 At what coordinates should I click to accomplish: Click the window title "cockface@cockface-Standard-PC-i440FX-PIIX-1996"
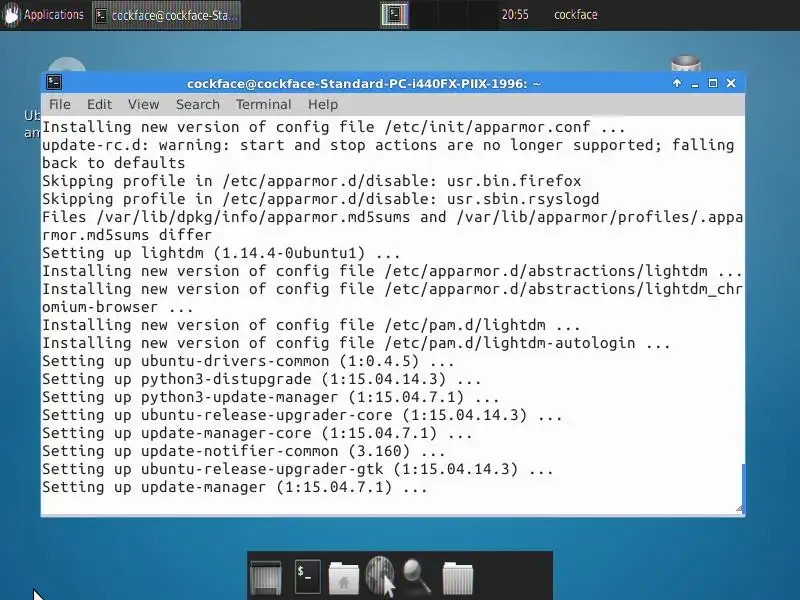364,84
